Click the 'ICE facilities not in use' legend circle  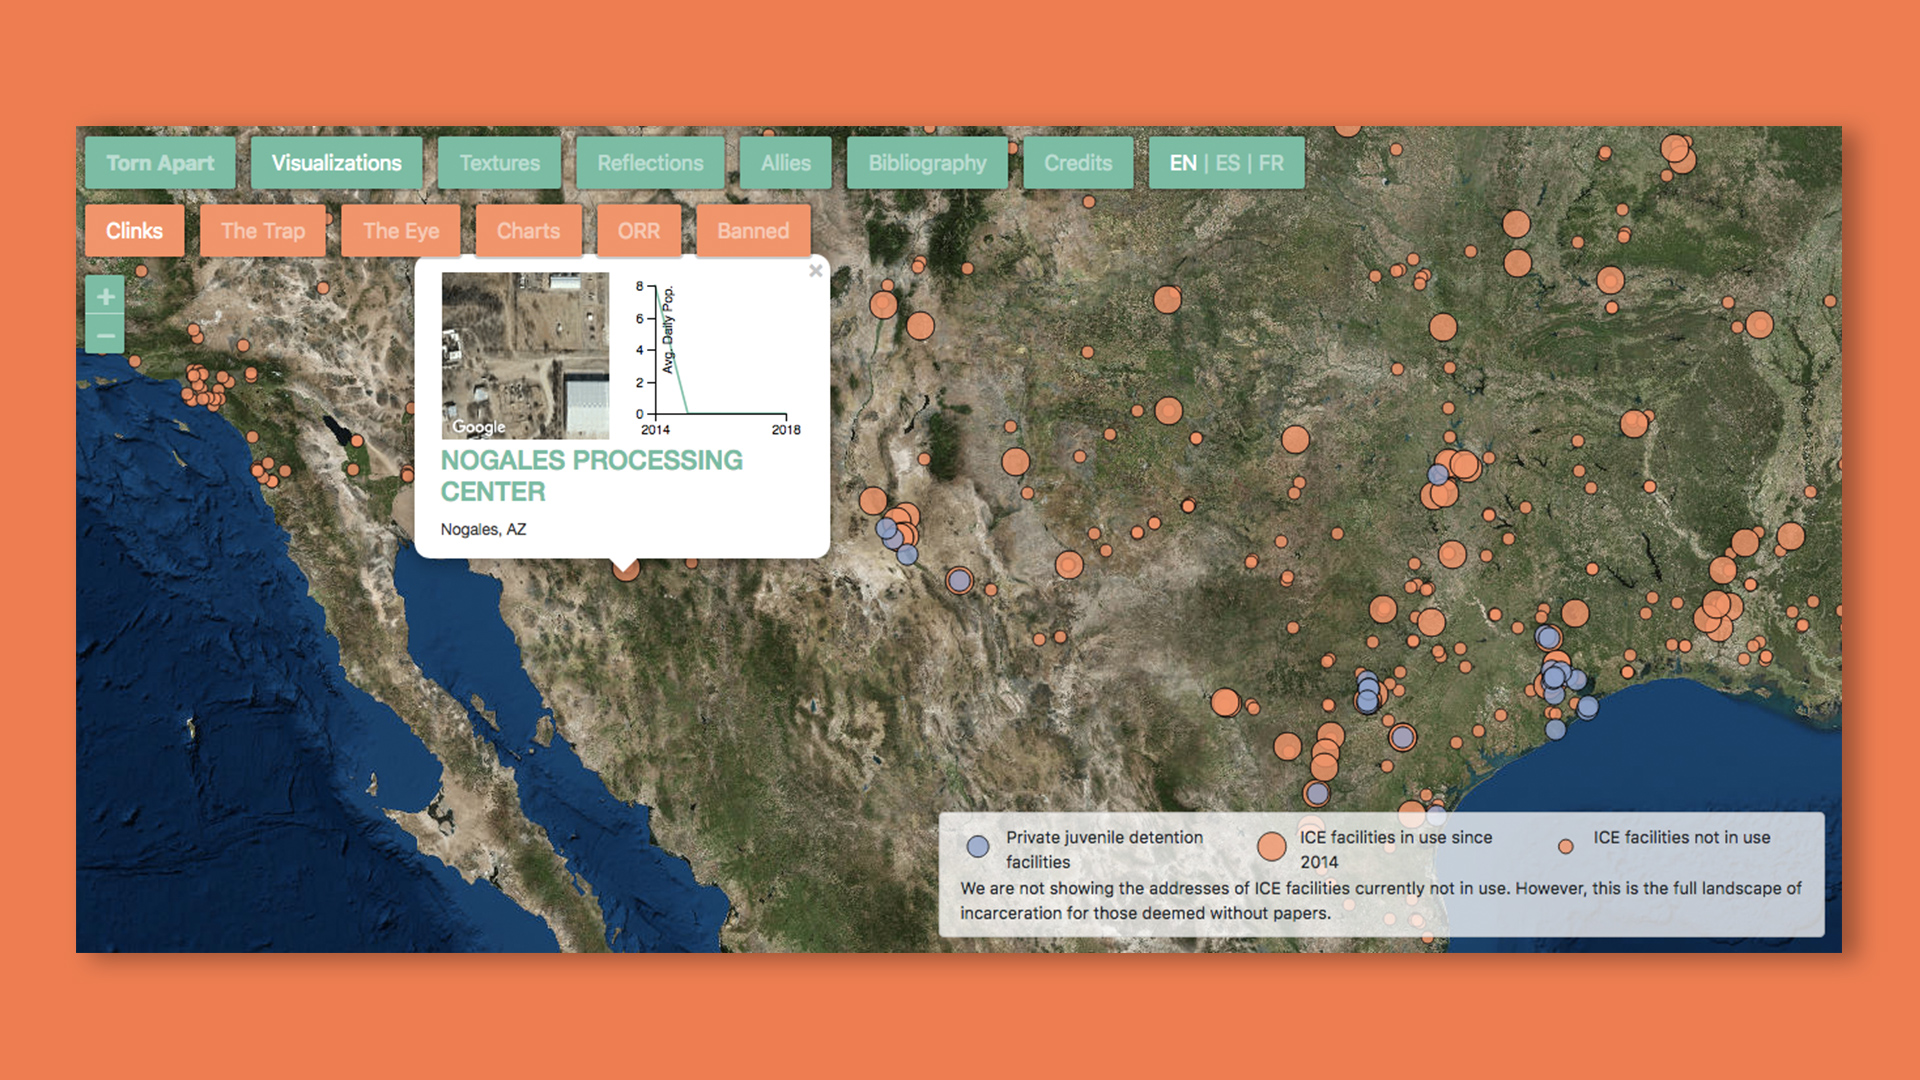click(x=1565, y=845)
